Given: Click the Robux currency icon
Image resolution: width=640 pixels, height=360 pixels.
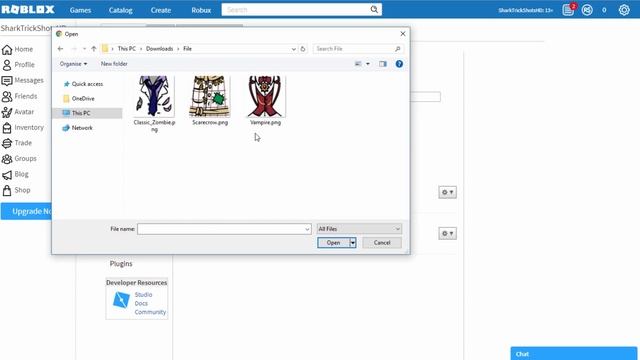Looking at the screenshot, I should pos(587,10).
